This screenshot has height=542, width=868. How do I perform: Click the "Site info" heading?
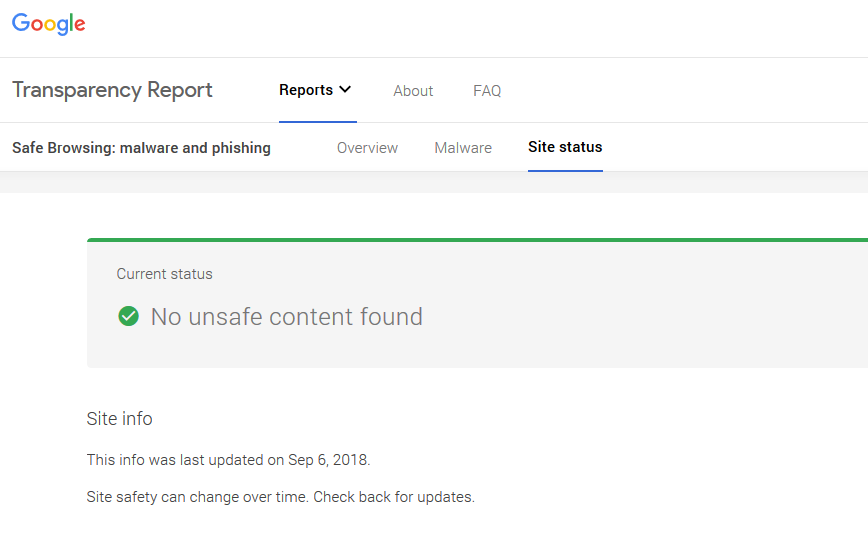point(120,419)
